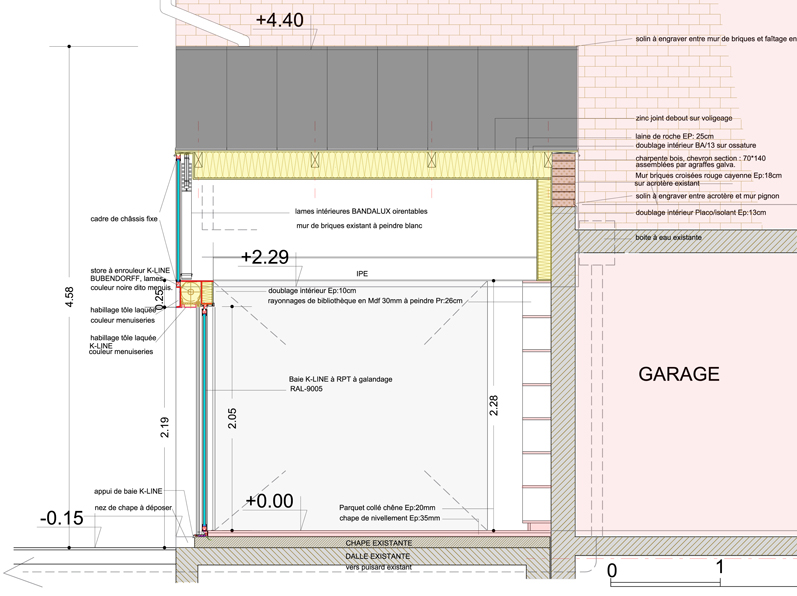Select the 'laine de roche EP: 25cm' annotation
Screen dimensions: 797x596
[675, 136]
